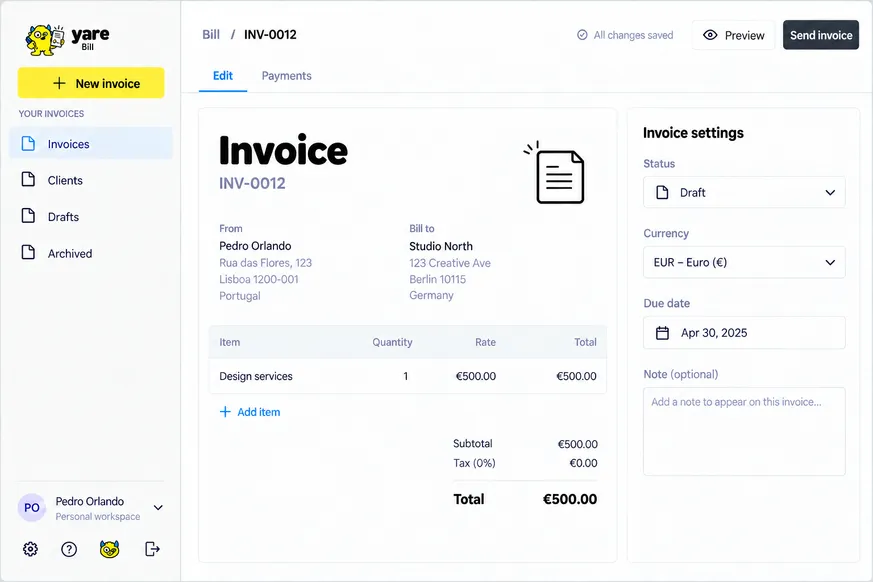
Task: Switch to the Payments tab
Action: pos(287,76)
